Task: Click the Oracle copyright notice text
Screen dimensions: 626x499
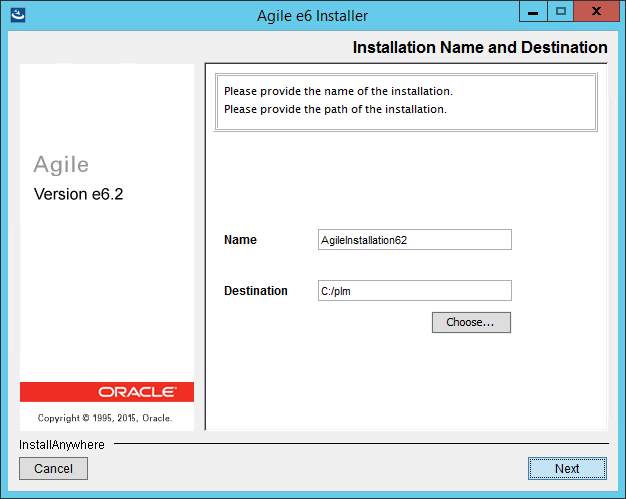Action: point(105,418)
